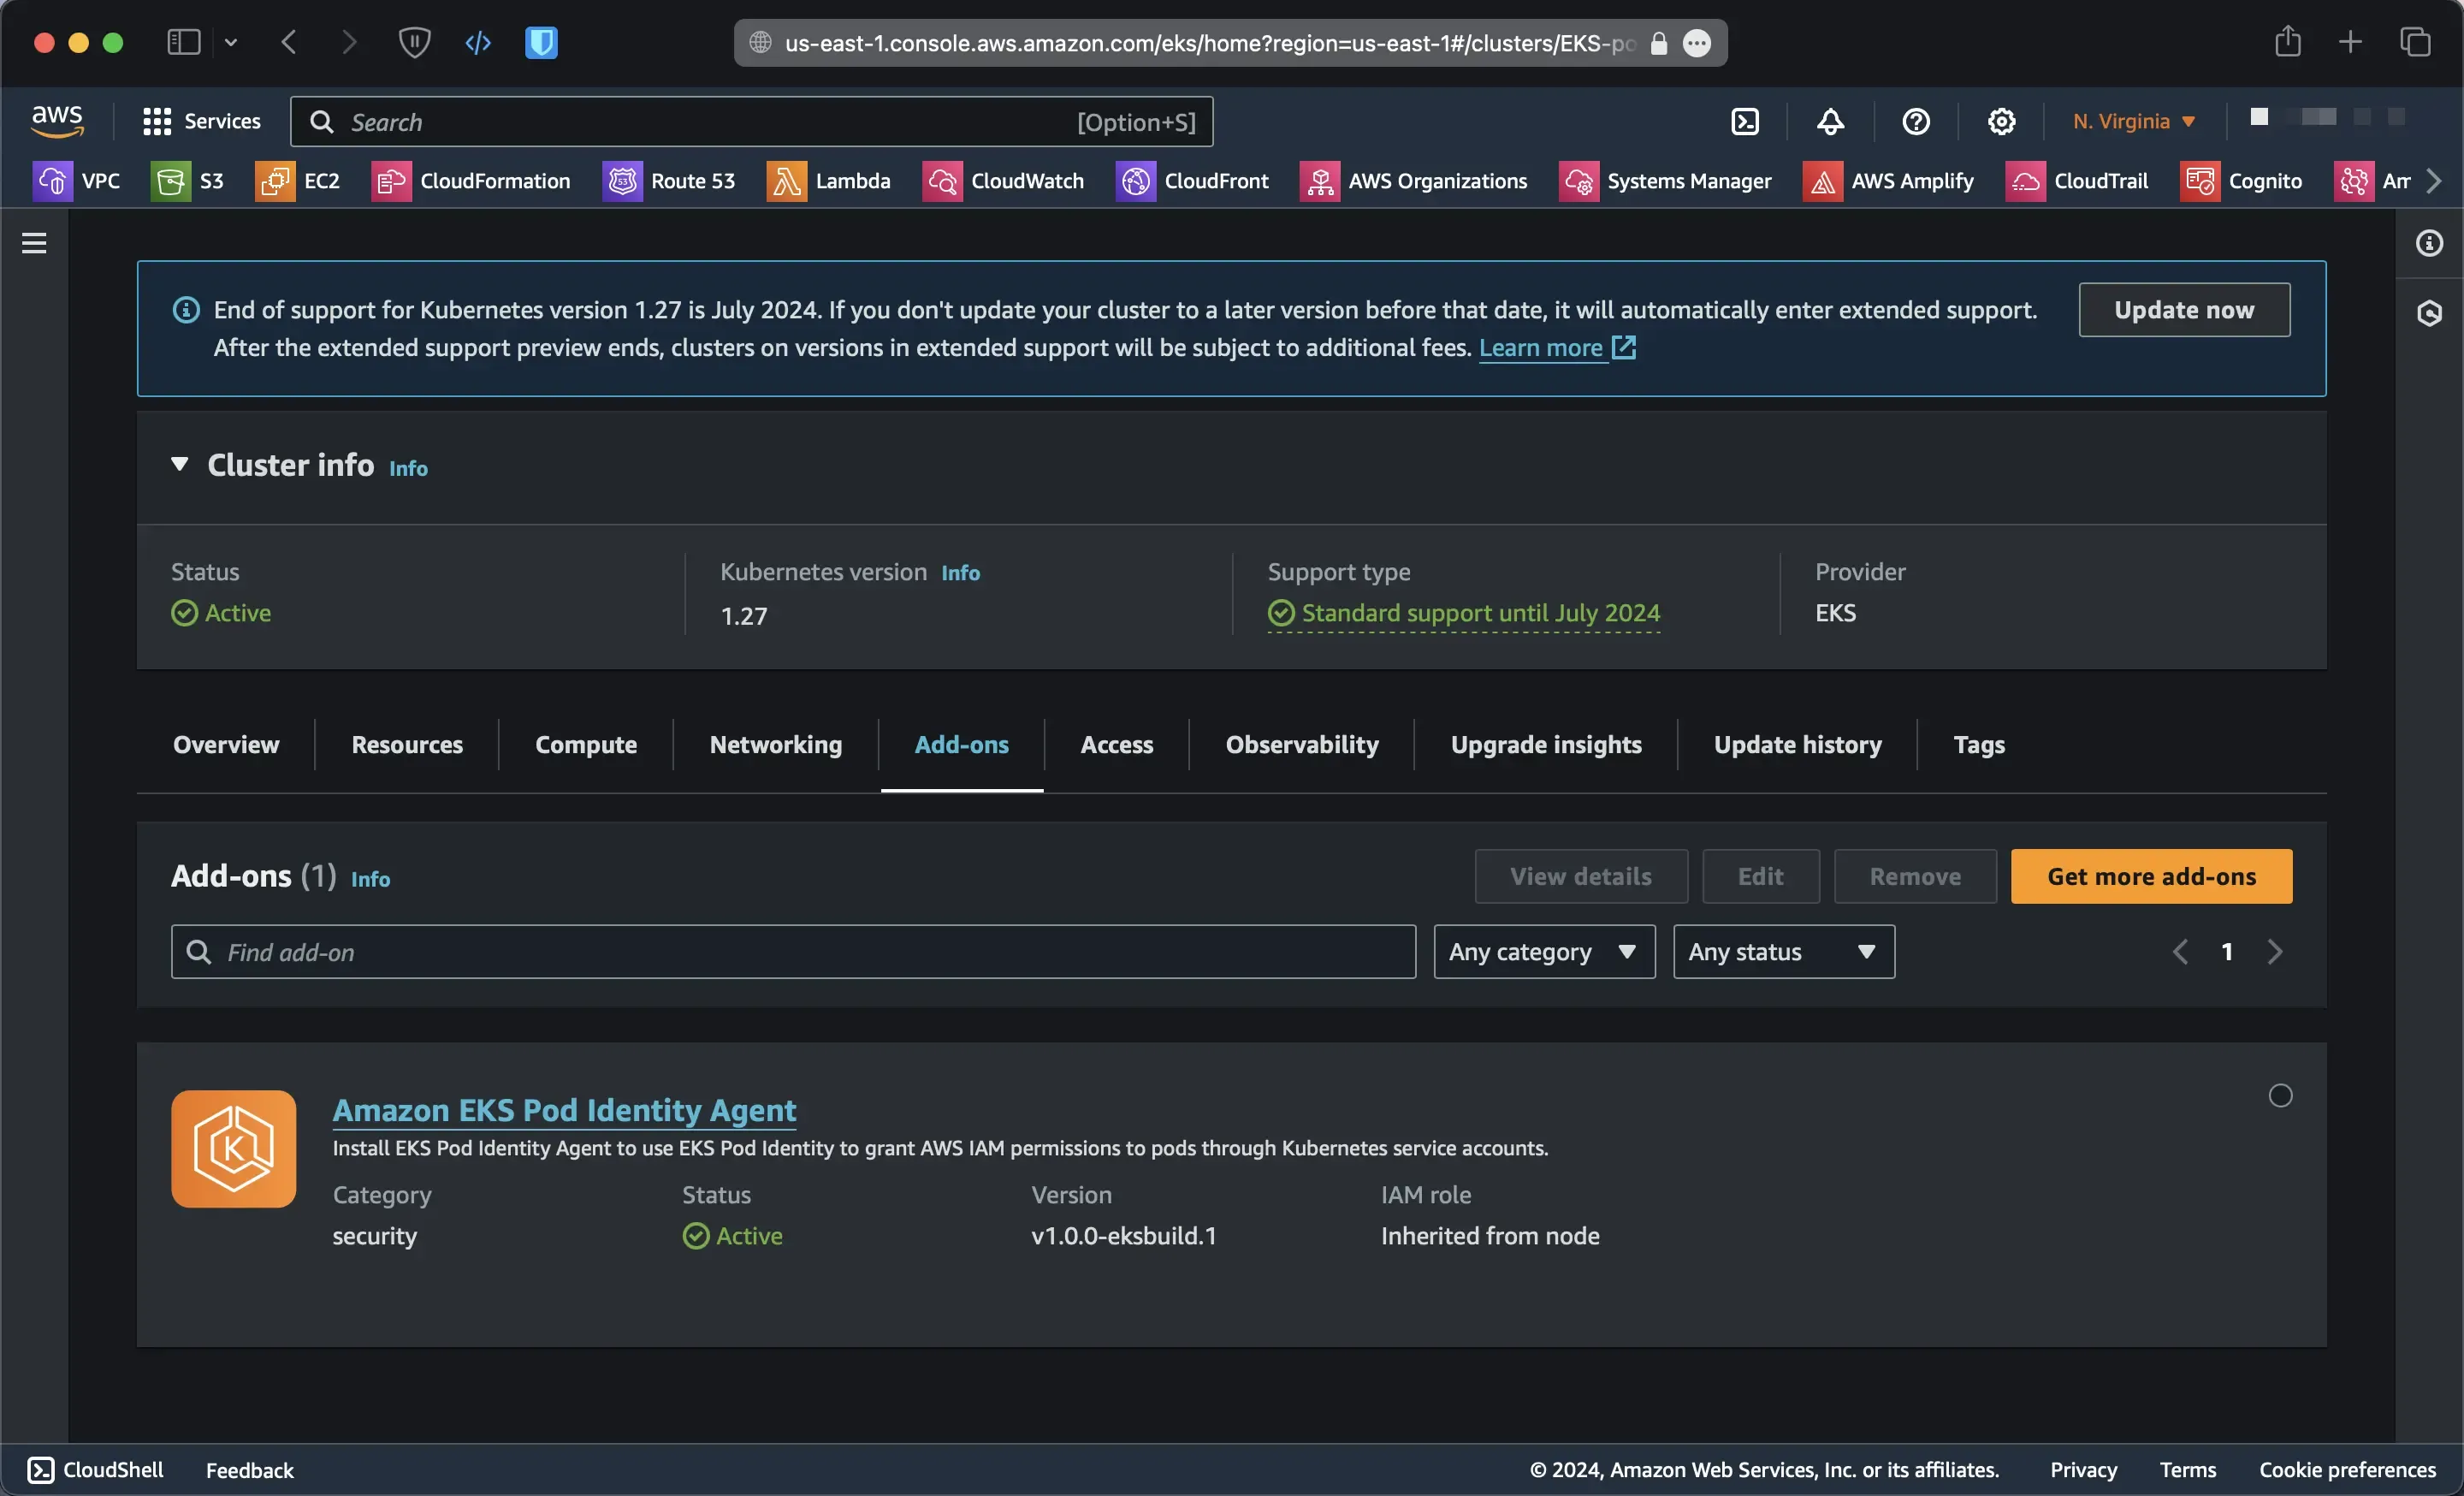Open Lambda shortcut in favorites bar
Viewport: 2464px width, 1496px height.
click(x=829, y=181)
